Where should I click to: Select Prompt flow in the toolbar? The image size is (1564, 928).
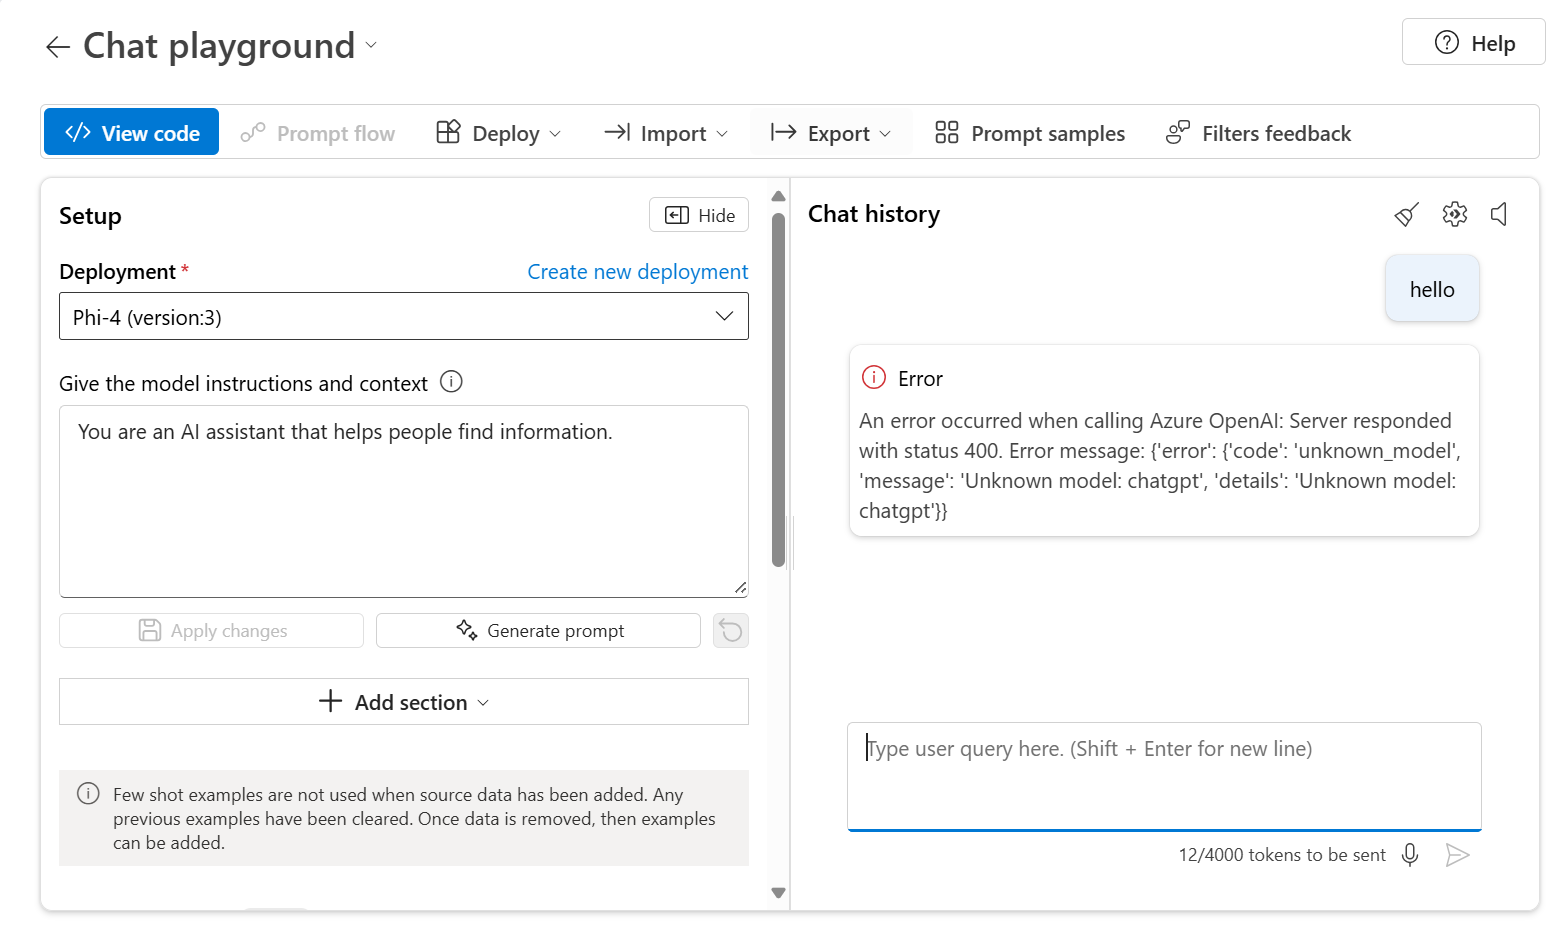point(318,133)
